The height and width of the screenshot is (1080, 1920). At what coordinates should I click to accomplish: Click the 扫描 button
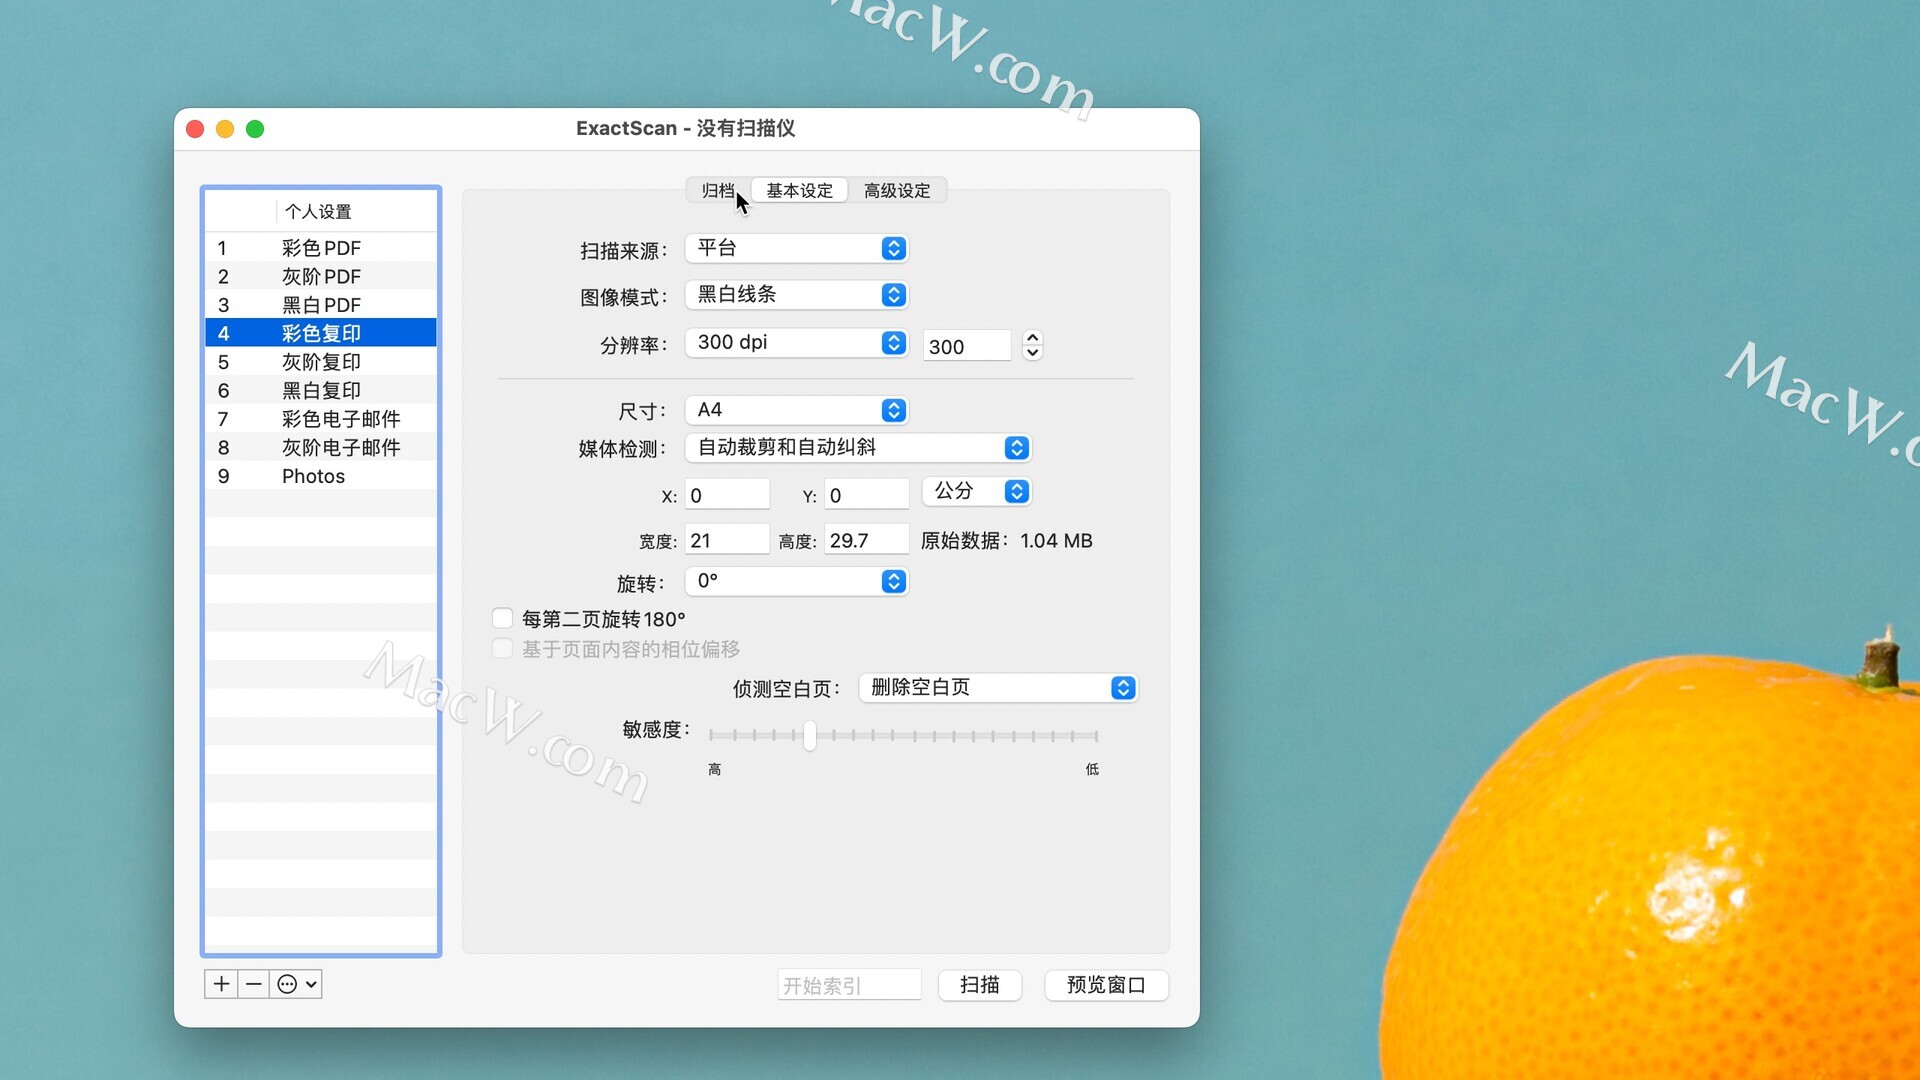coord(980,985)
